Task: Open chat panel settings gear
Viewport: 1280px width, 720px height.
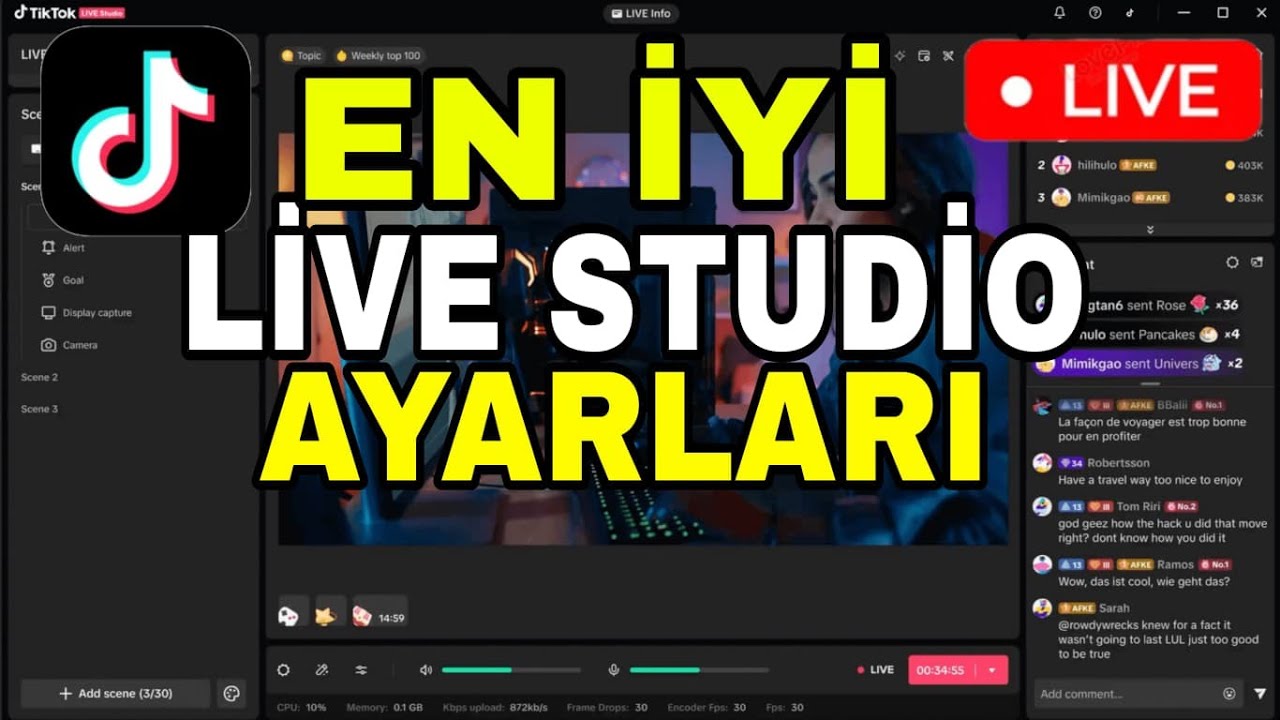Action: click(x=1233, y=262)
